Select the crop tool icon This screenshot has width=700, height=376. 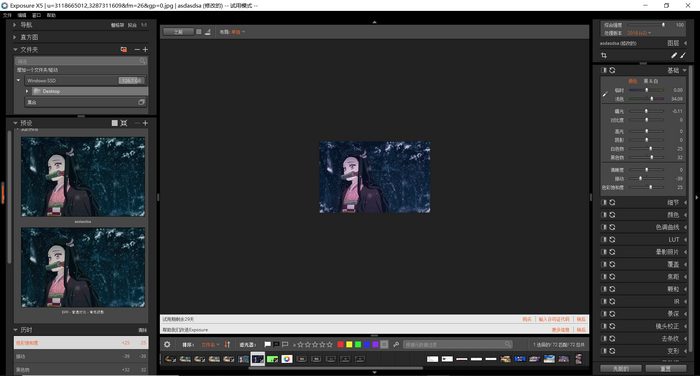pyautogui.click(x=604, y=55)
